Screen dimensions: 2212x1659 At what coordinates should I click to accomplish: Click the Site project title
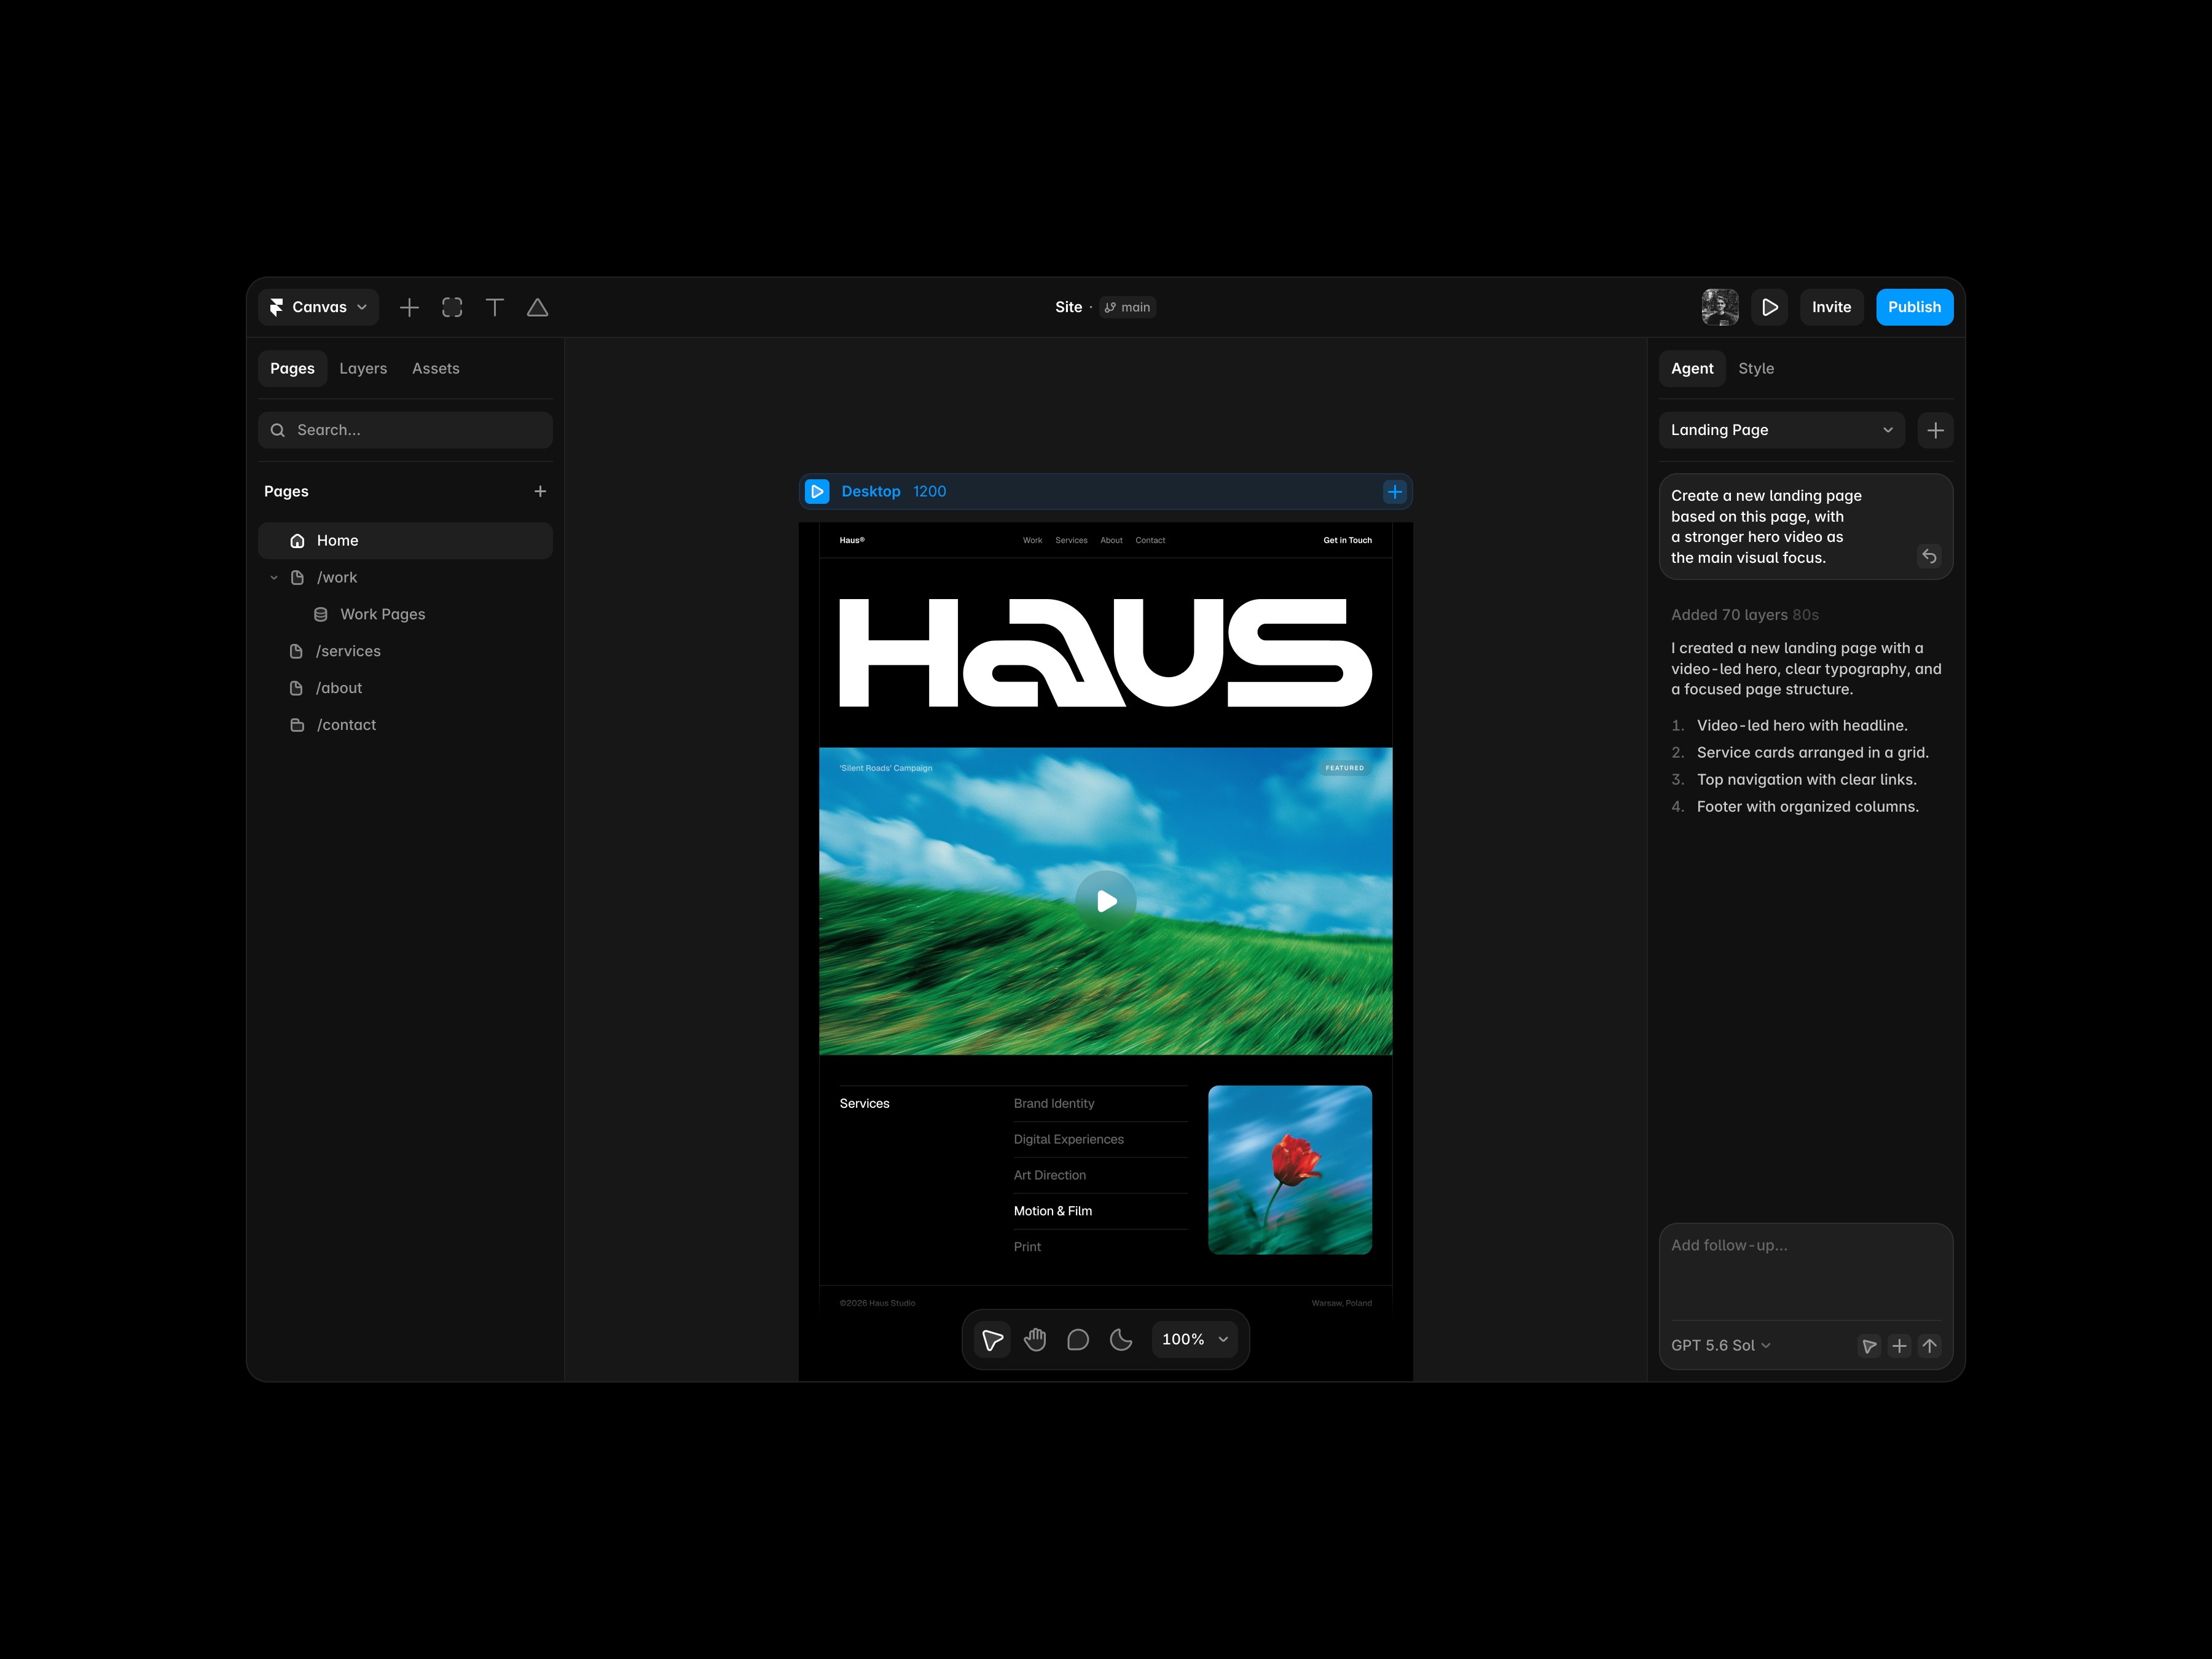tap(1068, 307)
